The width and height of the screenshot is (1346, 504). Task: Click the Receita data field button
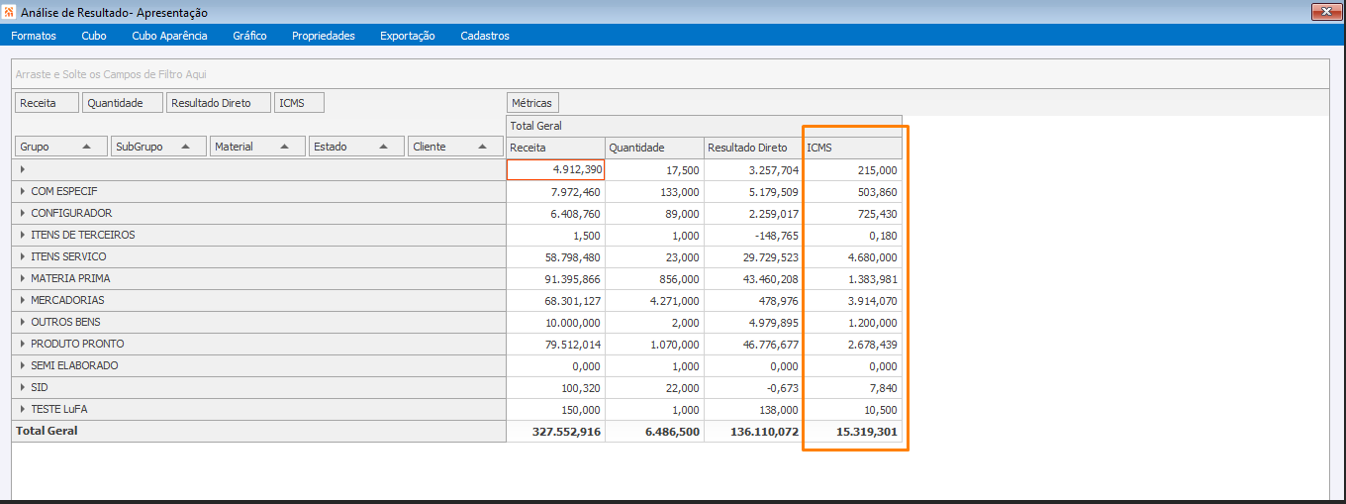[x=47, y=103]
